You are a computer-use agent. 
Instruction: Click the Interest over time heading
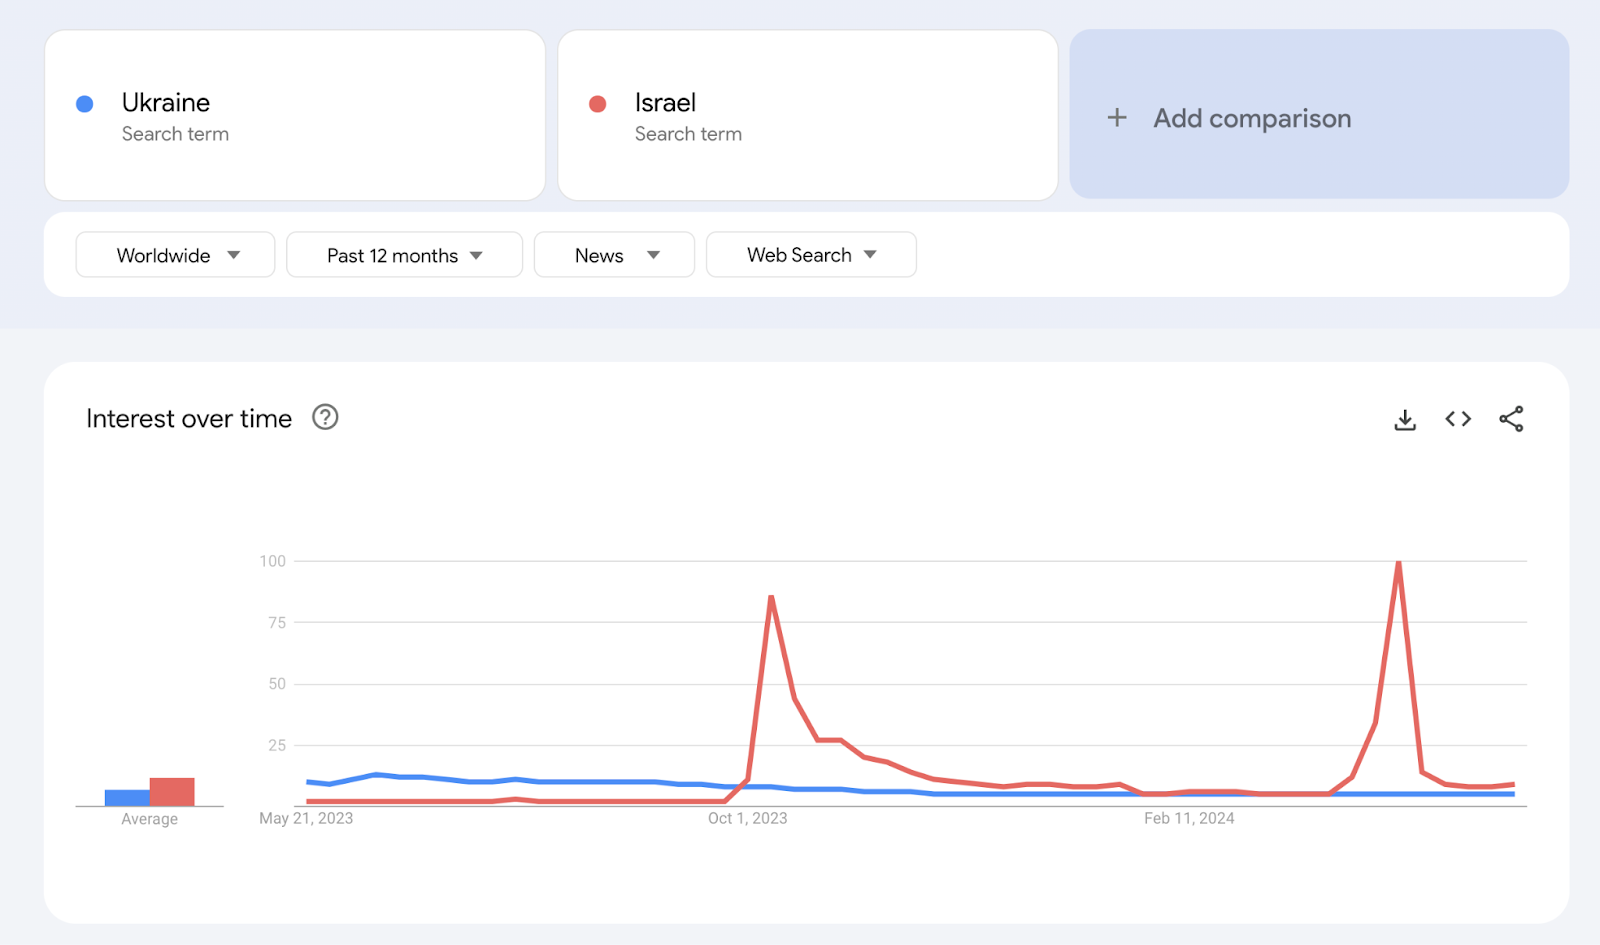click(x=189, y=418)
